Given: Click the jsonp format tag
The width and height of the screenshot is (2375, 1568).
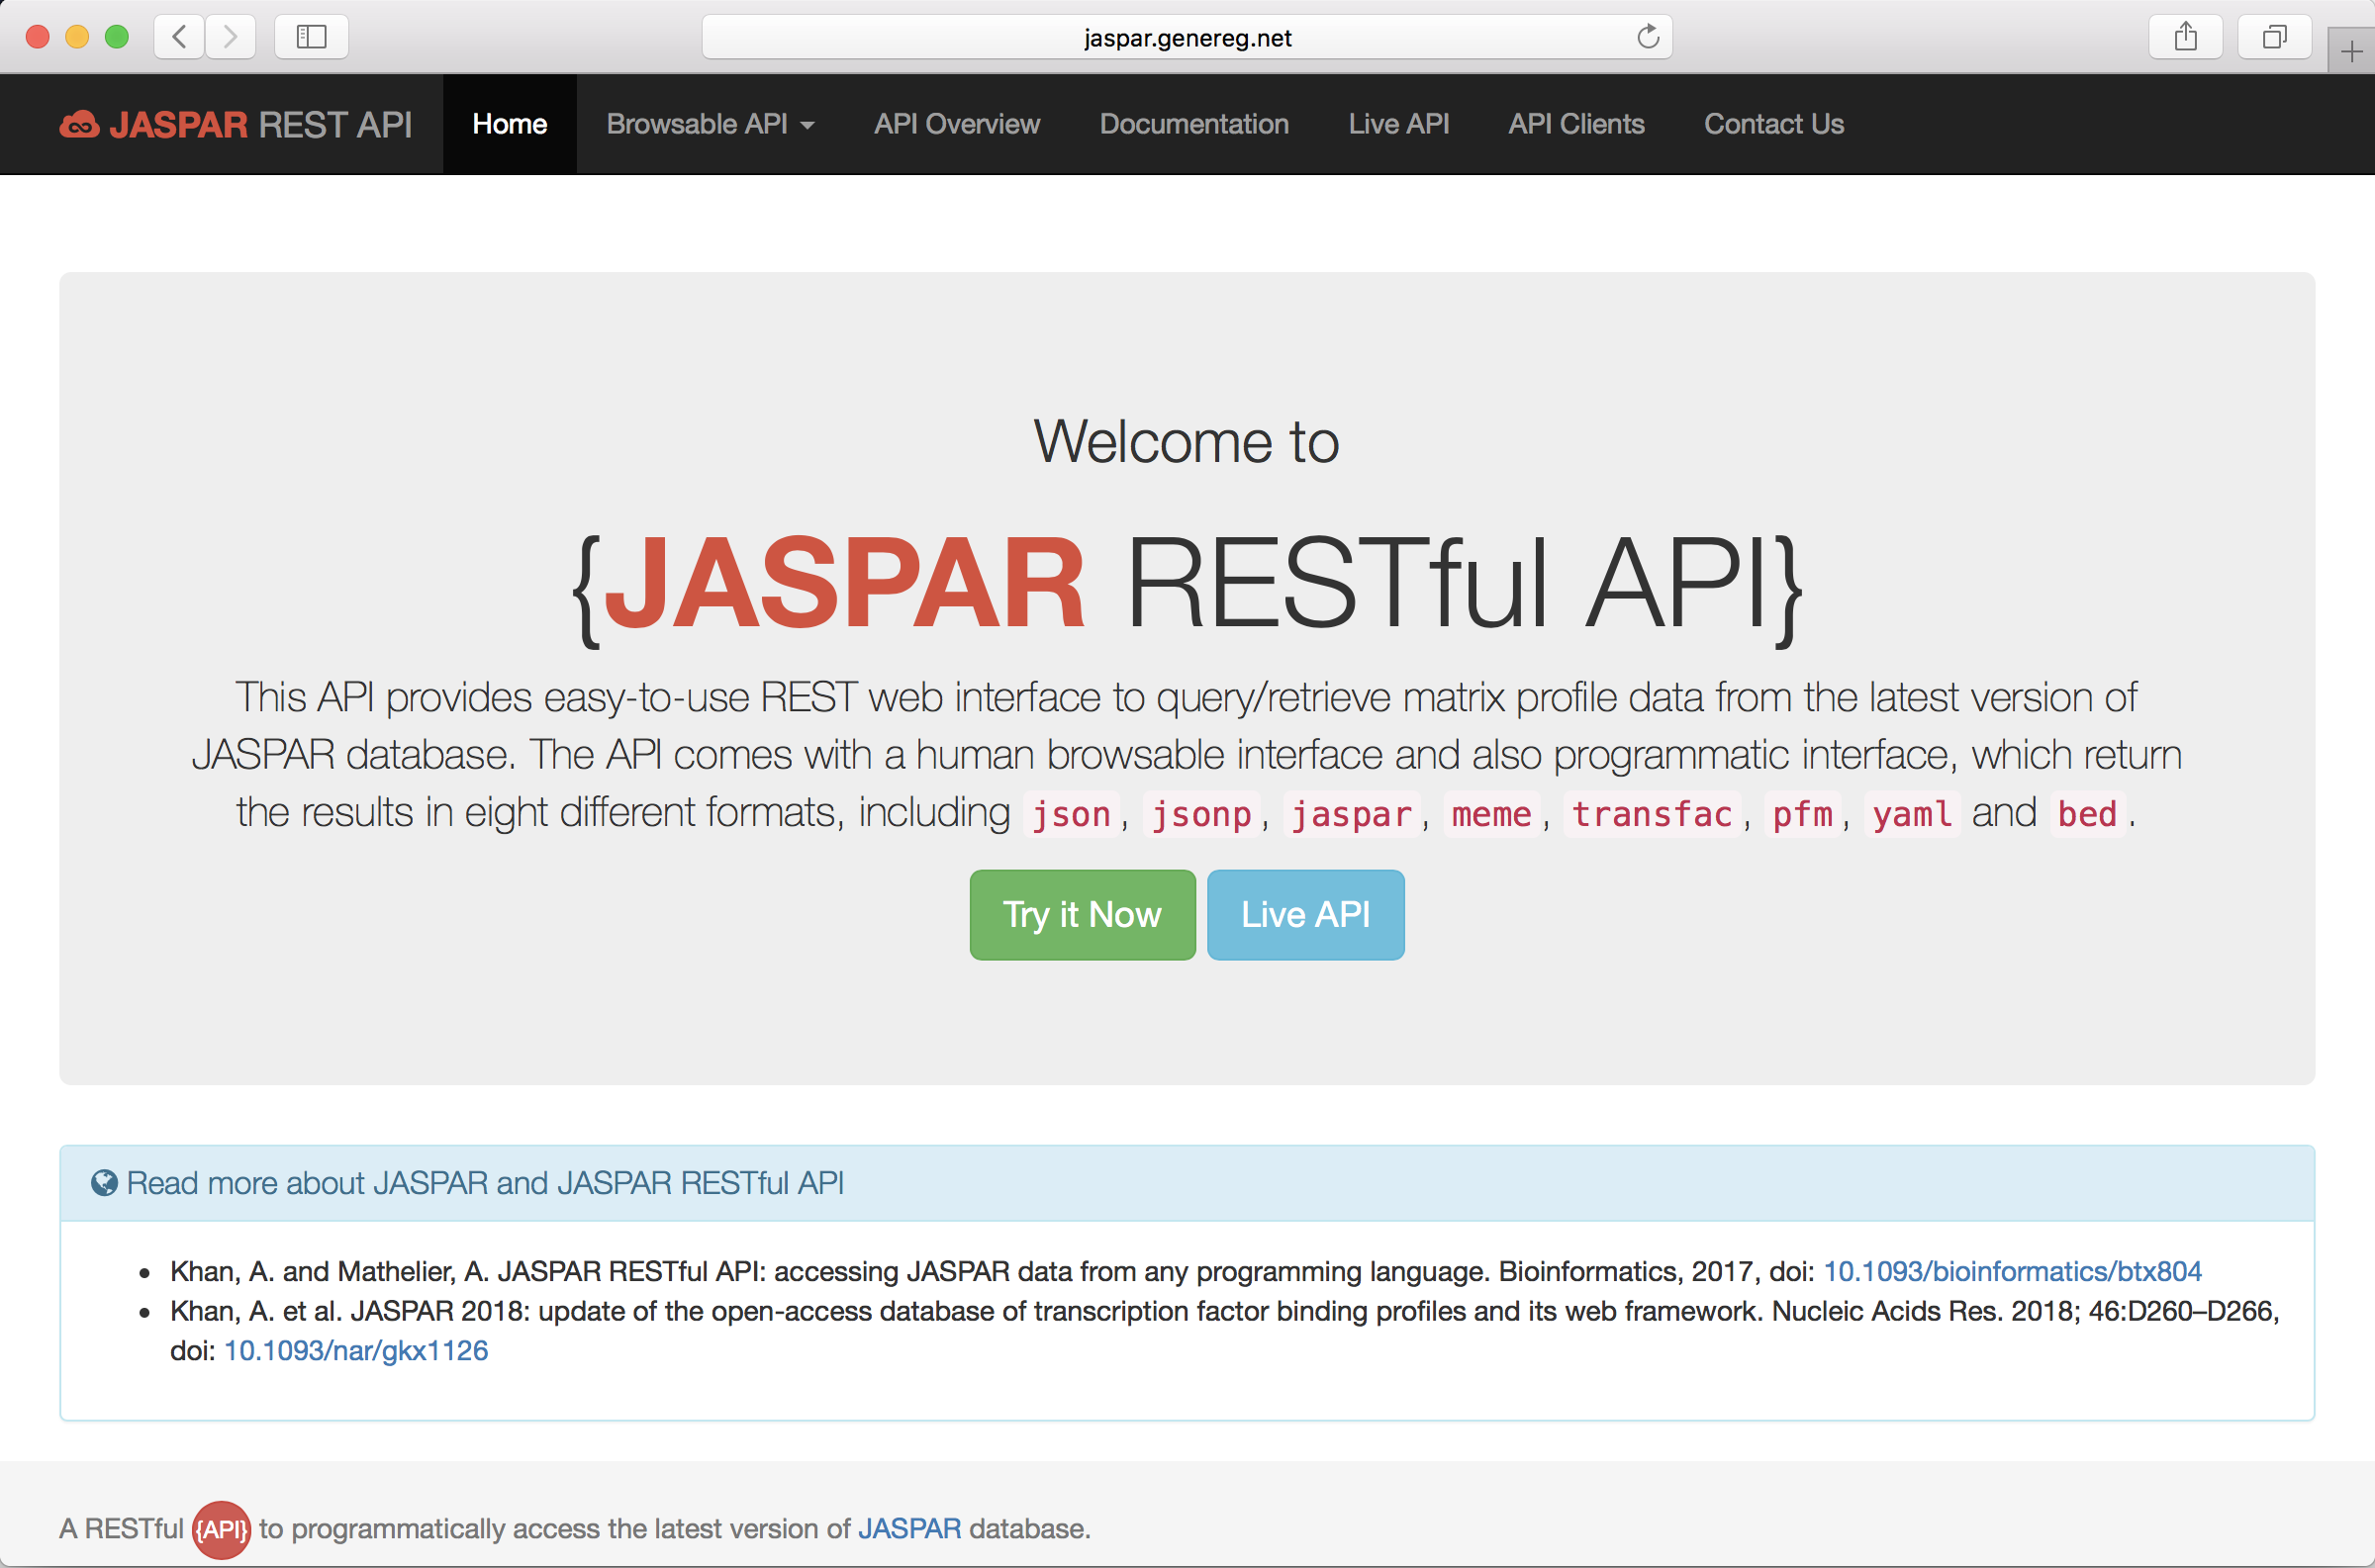Looking at the screenshot, I should [1201, 814].
